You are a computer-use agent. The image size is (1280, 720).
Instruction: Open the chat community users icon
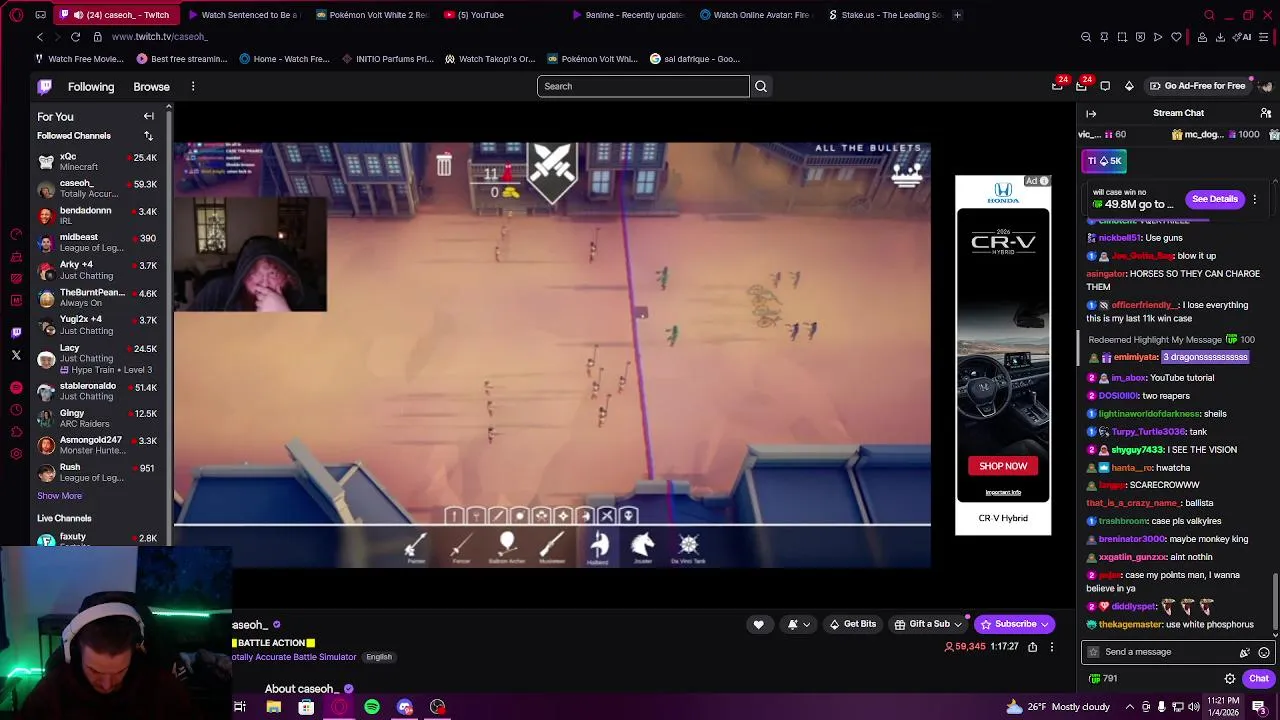(x=1266, y=113)
